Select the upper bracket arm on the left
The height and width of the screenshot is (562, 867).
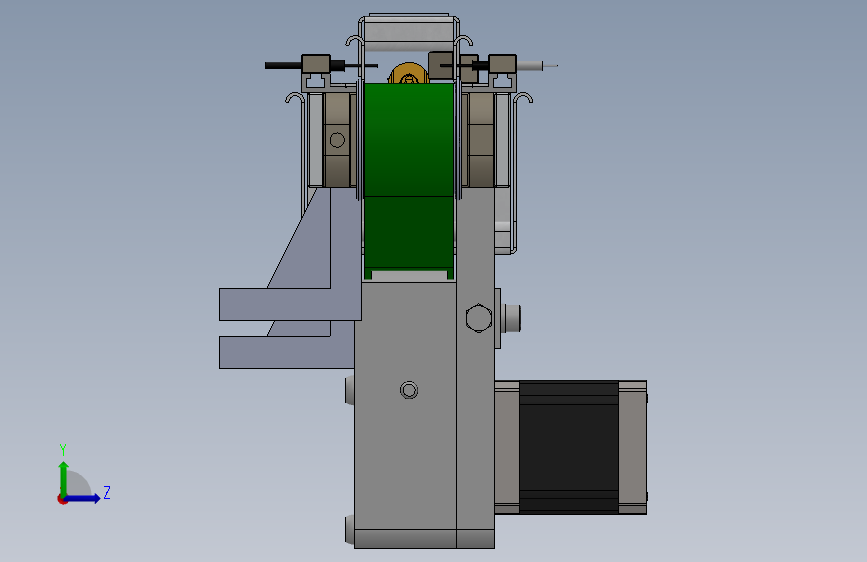(290, 304)
